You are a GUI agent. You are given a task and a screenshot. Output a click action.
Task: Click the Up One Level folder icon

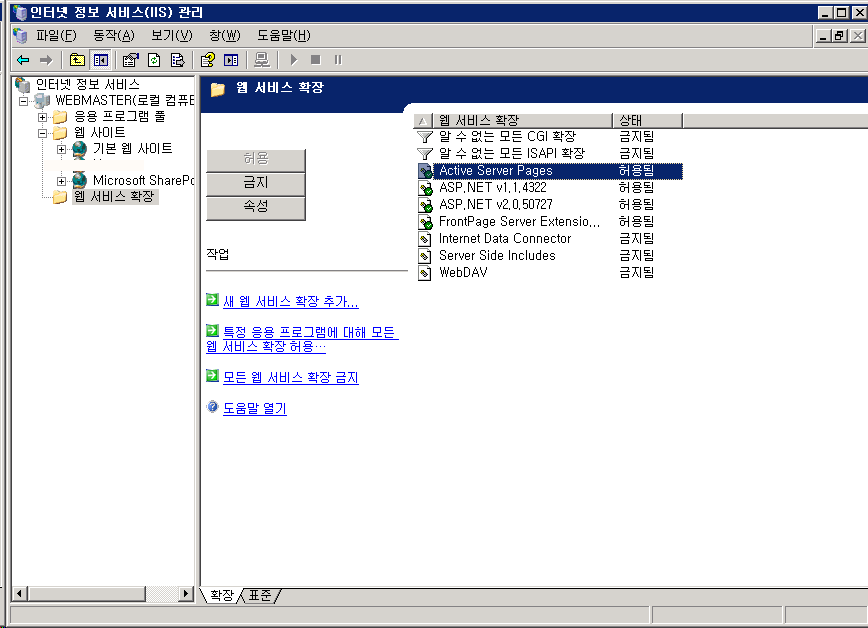(x=77, y=60)
